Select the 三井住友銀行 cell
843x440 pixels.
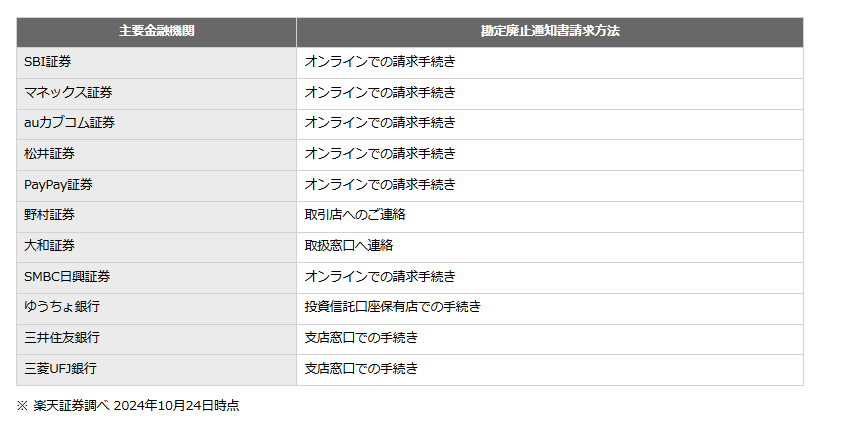click(x=156, y=339)
